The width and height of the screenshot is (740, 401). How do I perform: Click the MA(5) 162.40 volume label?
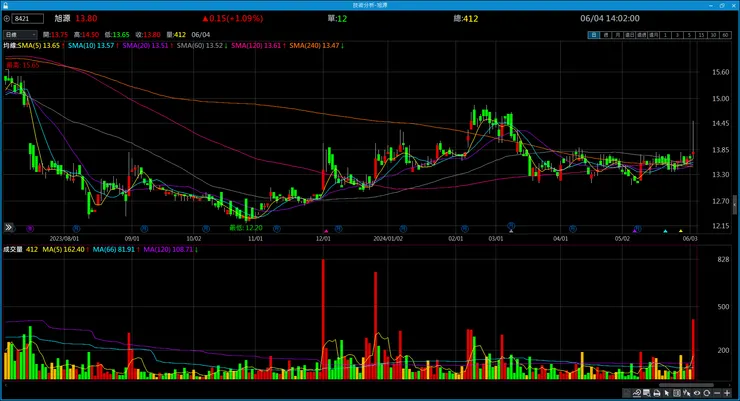click(x=66, y=249)
